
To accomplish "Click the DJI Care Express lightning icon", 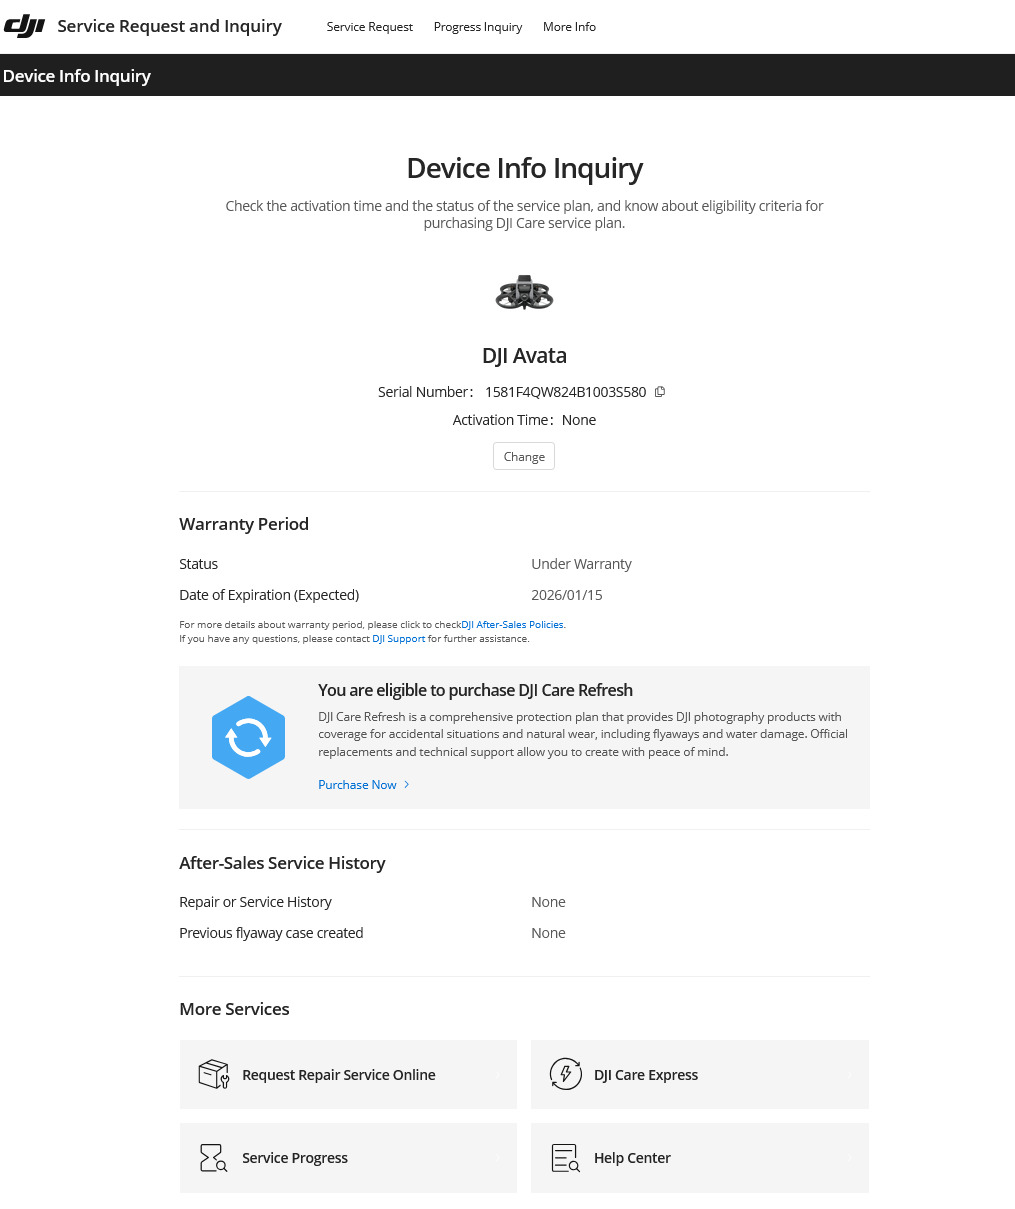I will point(566,1074).
